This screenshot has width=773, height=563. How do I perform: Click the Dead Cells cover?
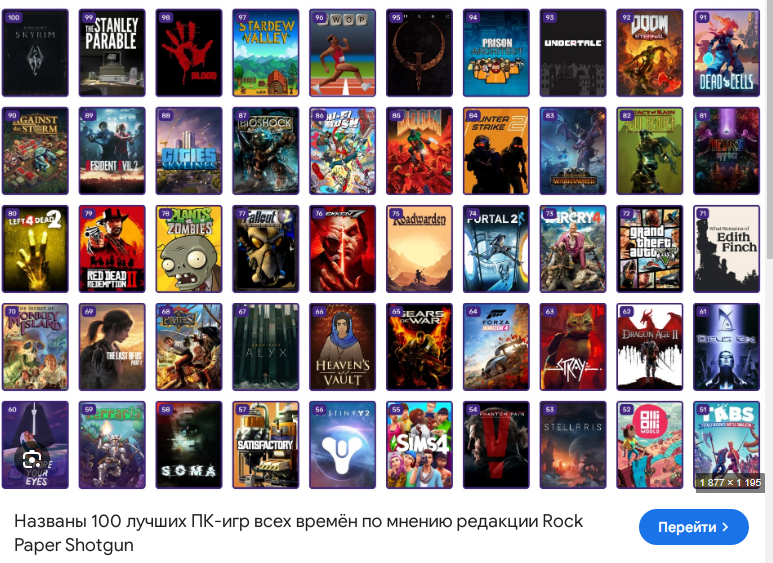click(x=726, y=53)
